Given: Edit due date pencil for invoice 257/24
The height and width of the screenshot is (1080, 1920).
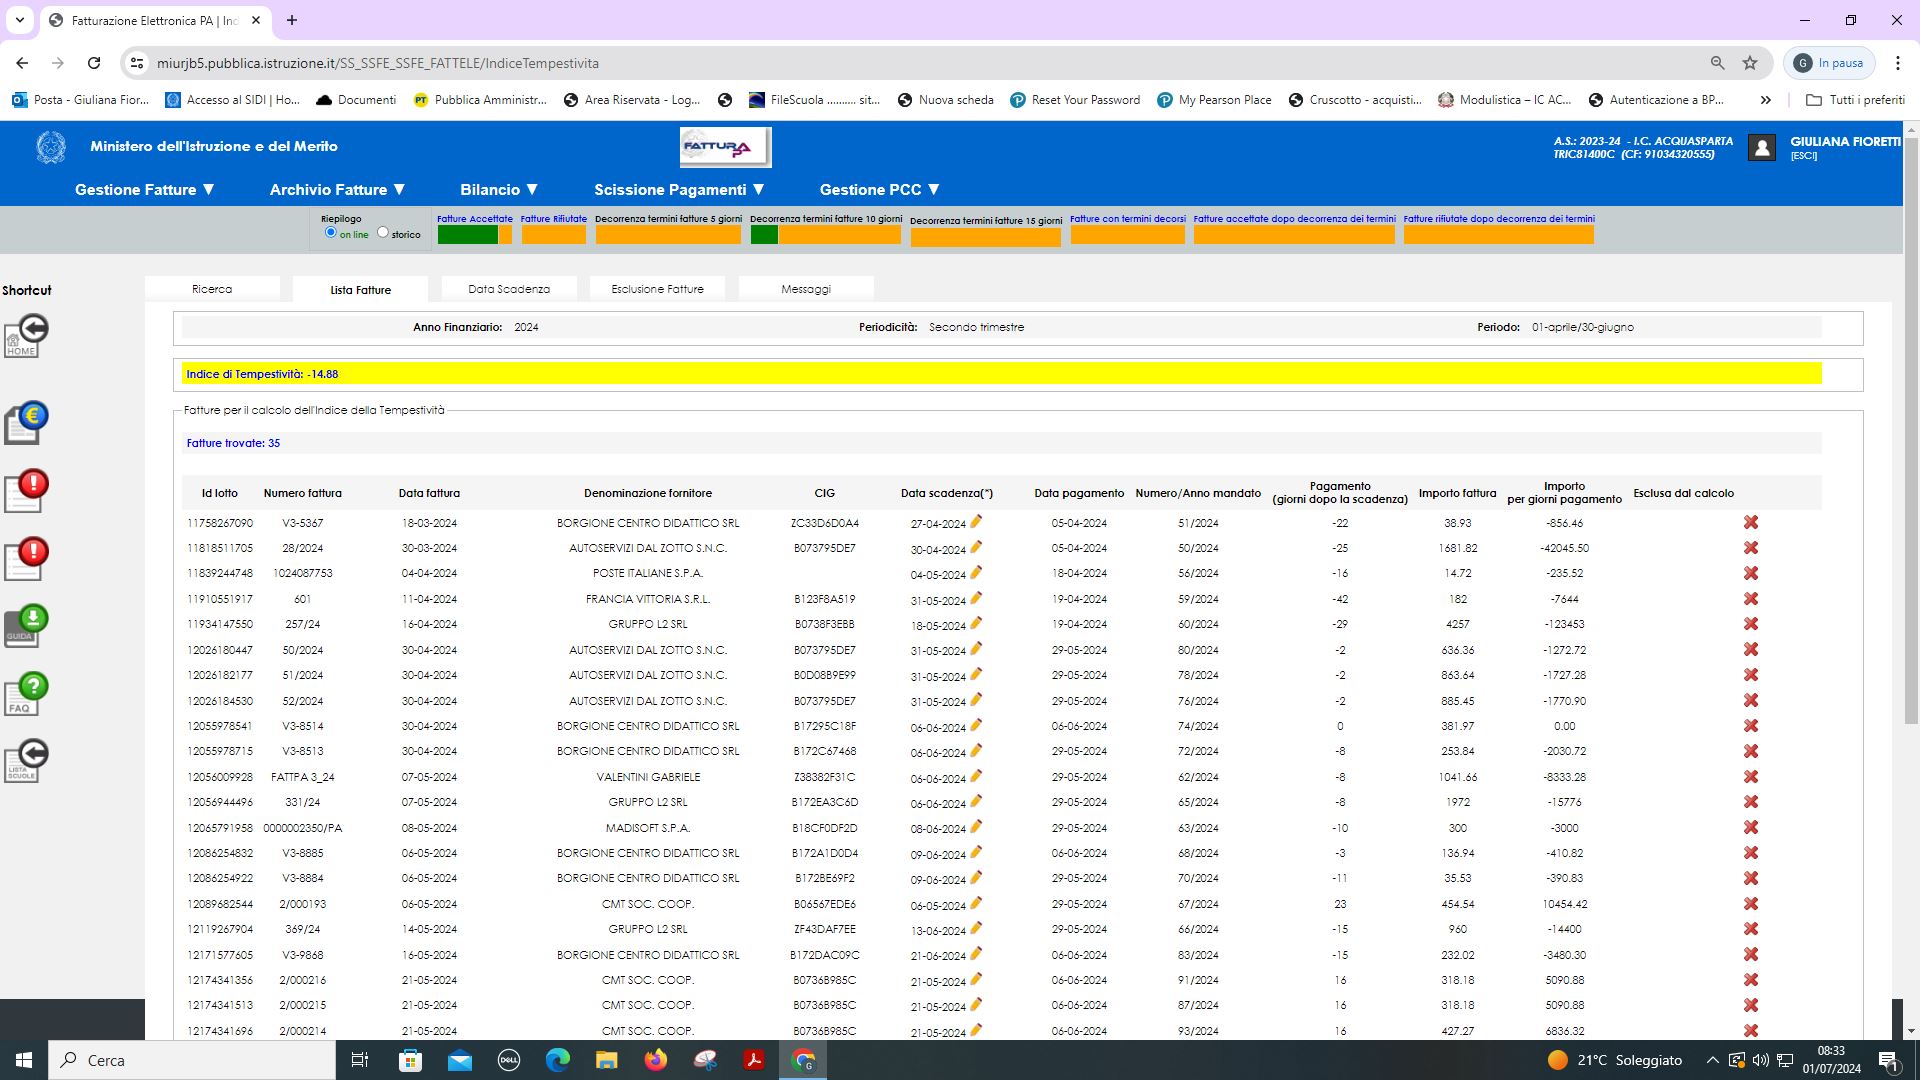Looking at the screenshot, I should coord(976,623).
